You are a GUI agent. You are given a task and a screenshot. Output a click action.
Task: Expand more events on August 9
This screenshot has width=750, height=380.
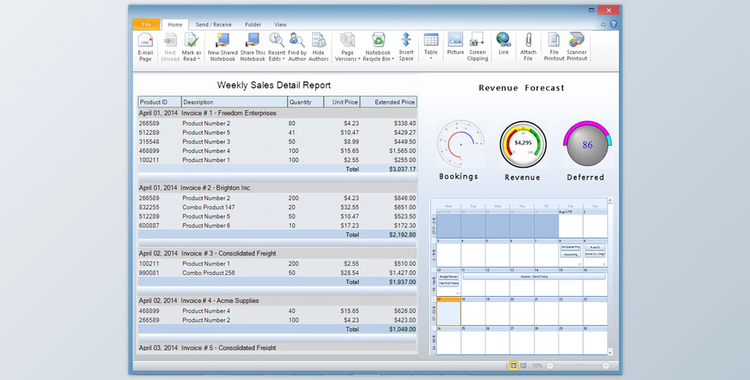click(604, 264)
